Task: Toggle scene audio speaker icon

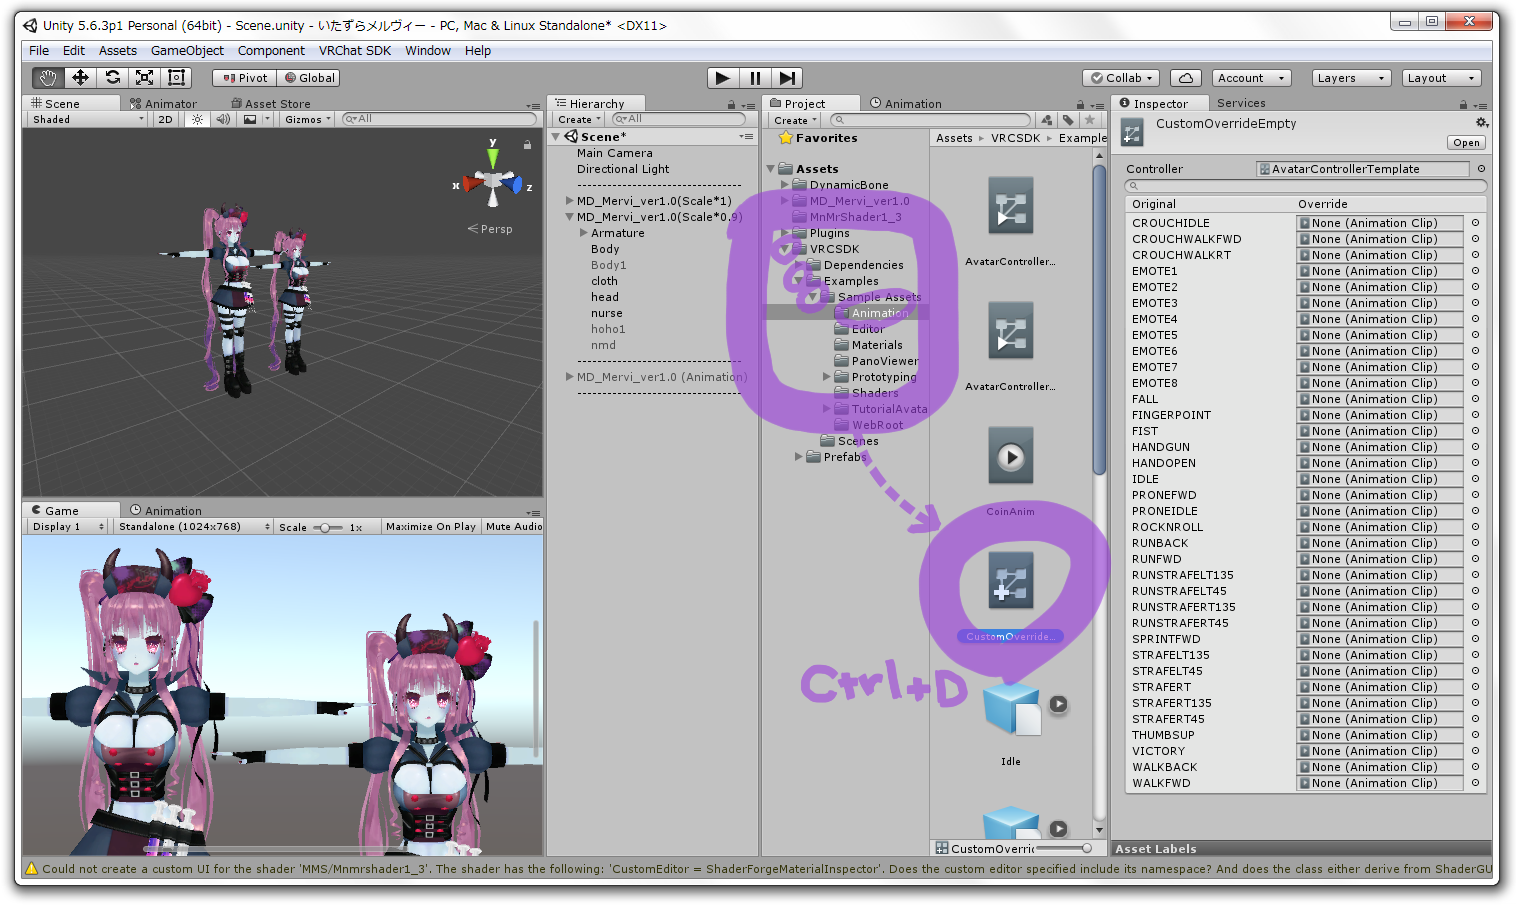Action: [x=223, y=119]
